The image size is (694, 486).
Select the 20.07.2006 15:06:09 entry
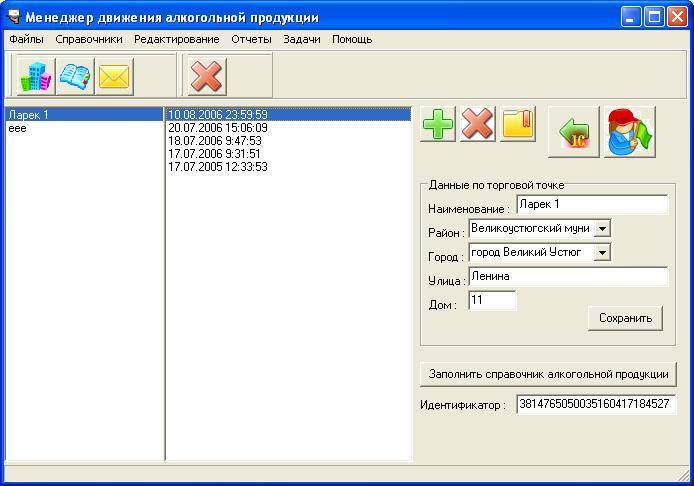point(217,128)
